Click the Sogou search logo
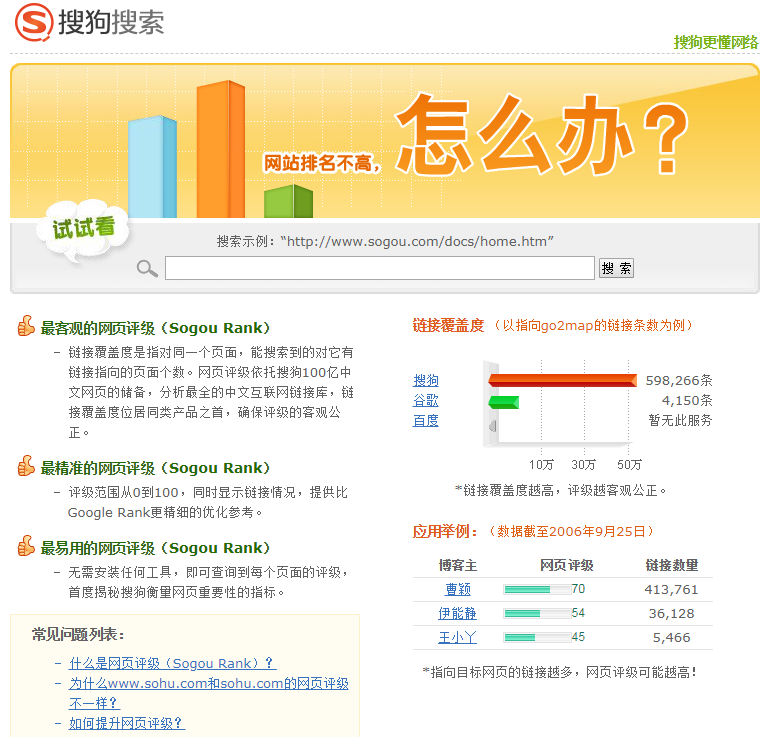The image size is (767, 737). click(x=90, y=22)
